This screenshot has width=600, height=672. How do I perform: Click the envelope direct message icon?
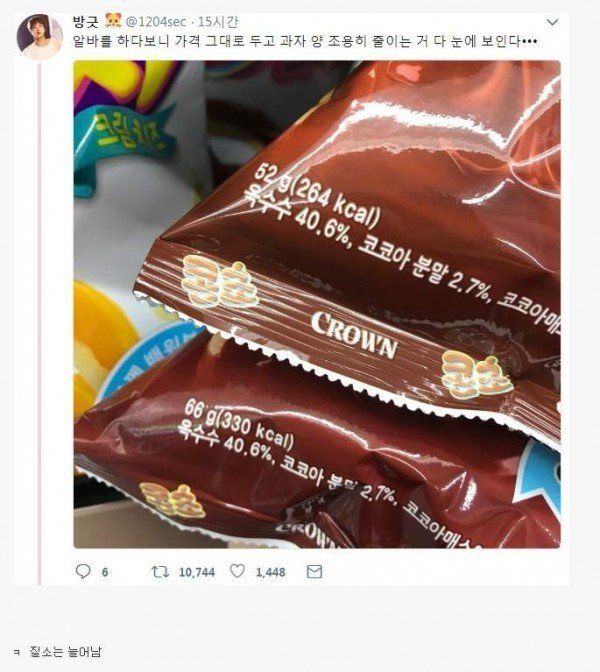[x=315, y=572]
